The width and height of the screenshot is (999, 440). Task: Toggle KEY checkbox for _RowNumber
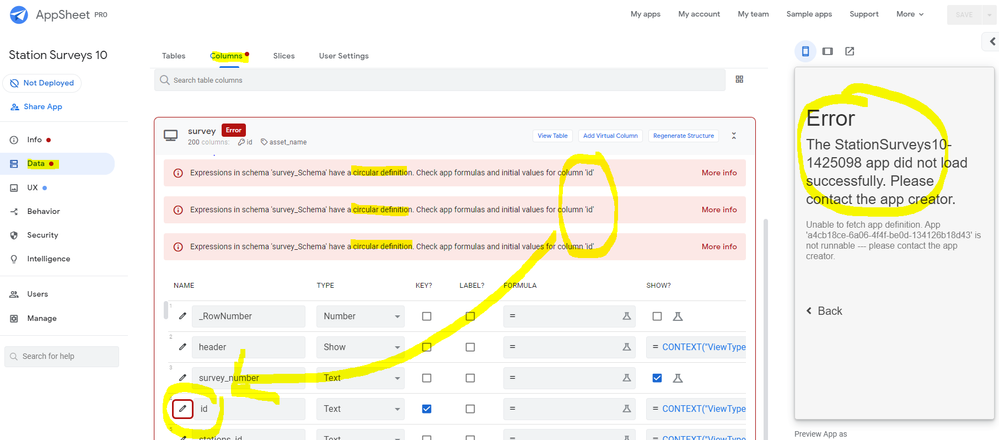point(426,316)
